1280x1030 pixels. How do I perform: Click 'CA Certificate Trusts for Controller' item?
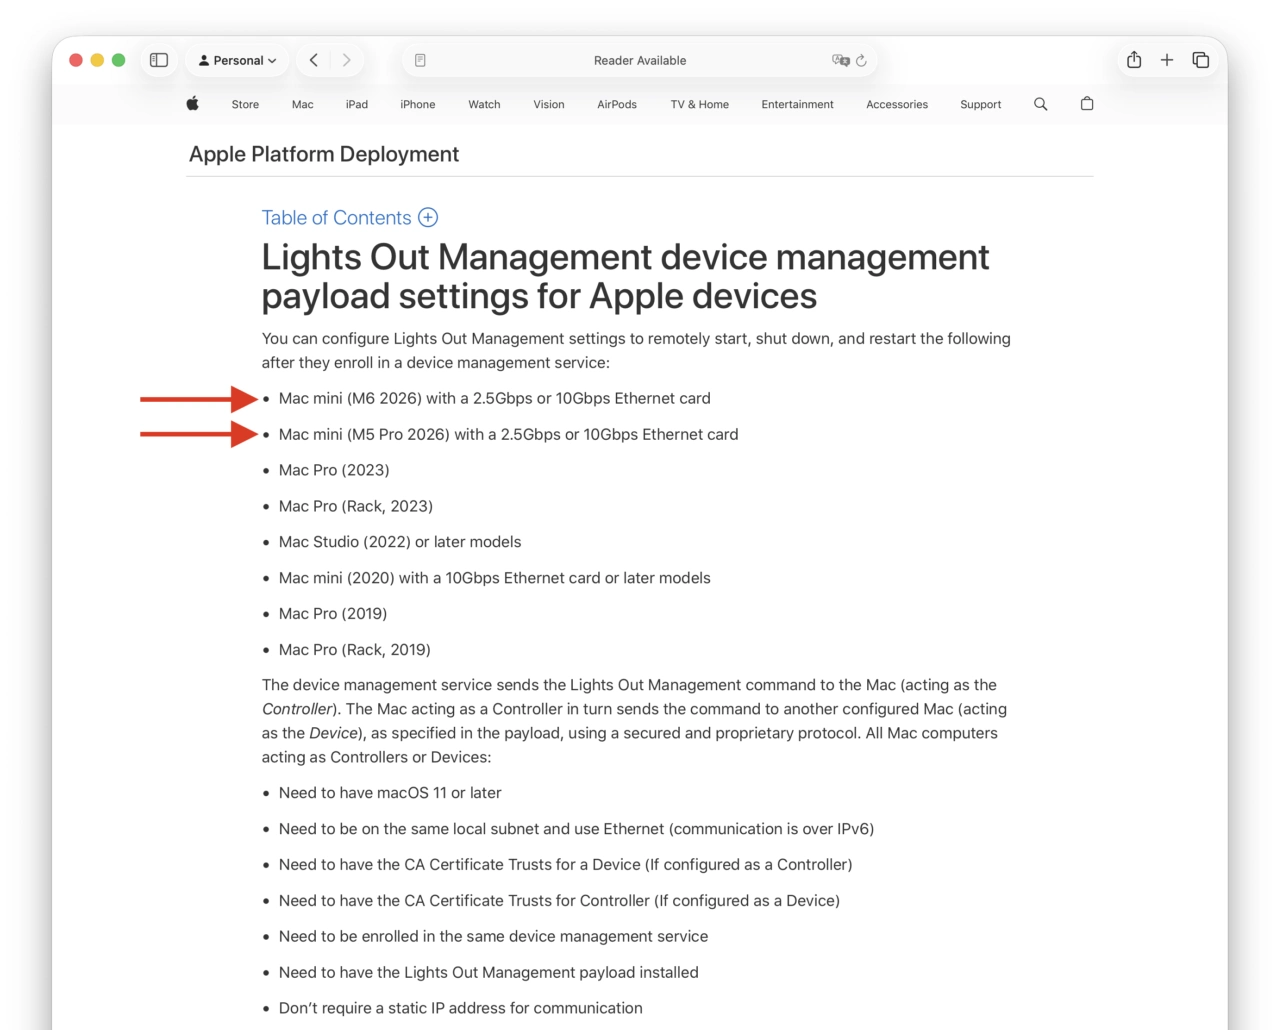(559, 901)
